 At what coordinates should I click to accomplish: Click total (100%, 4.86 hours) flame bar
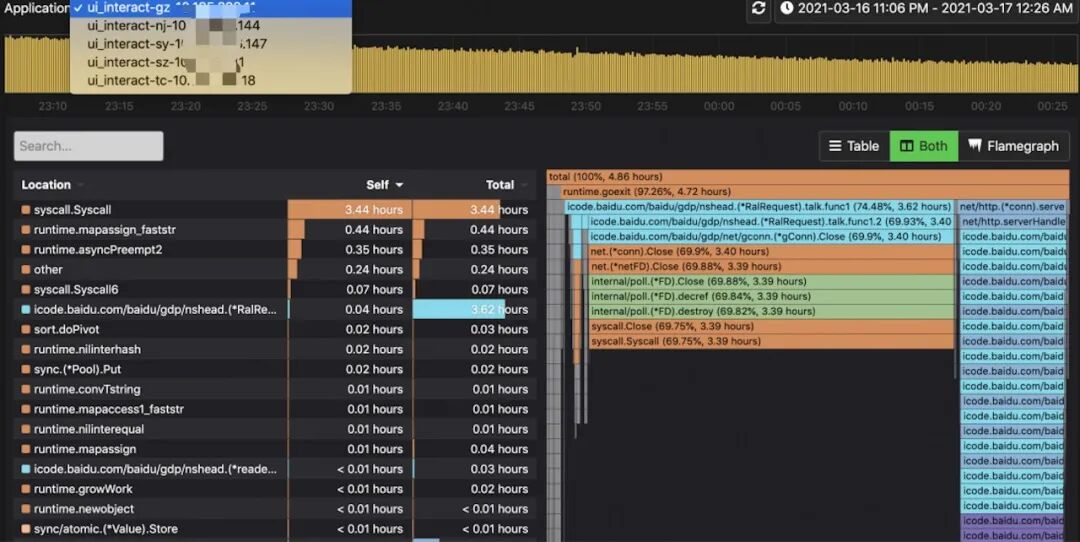click(x=808, y=177)
